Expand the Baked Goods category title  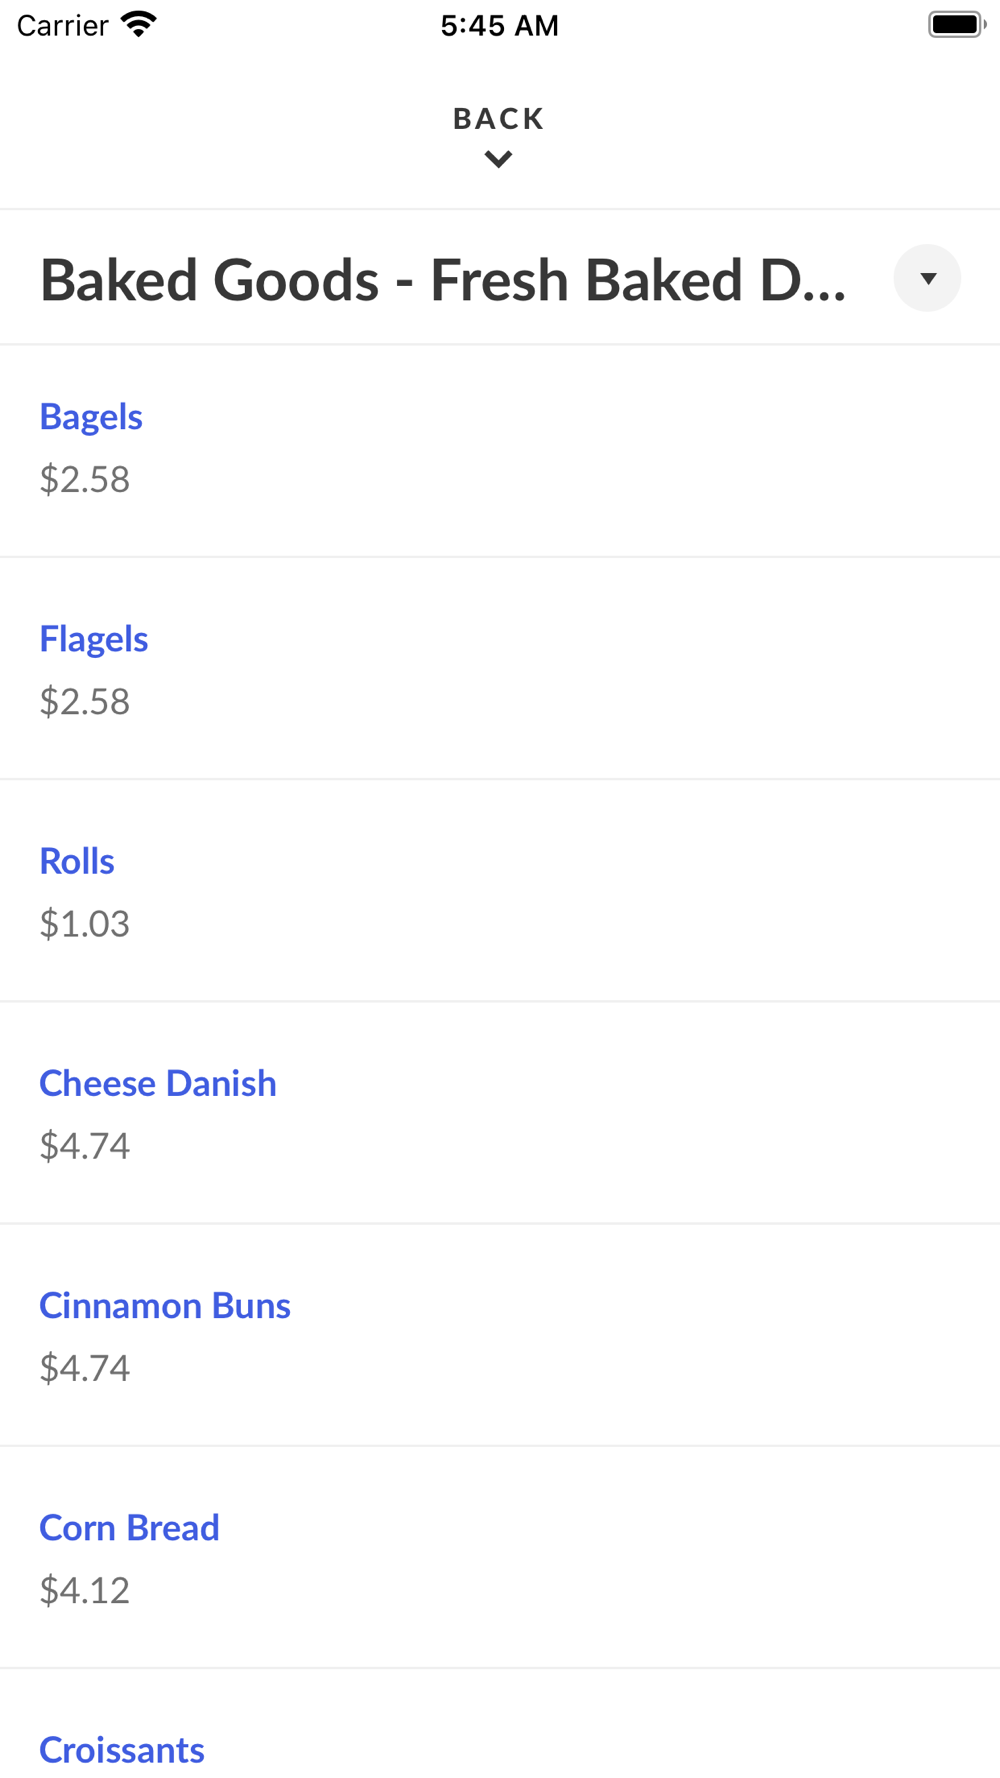pos(443,279)
